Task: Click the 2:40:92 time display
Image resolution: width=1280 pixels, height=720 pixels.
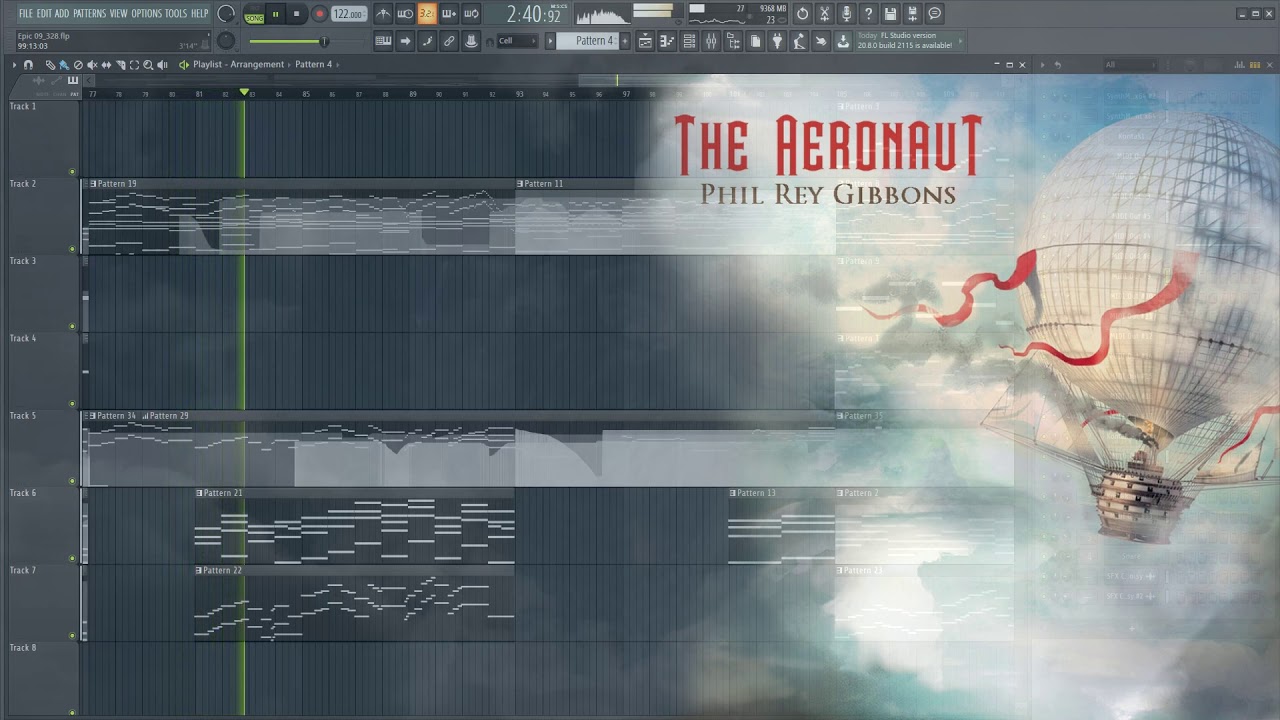Action: 533,14
